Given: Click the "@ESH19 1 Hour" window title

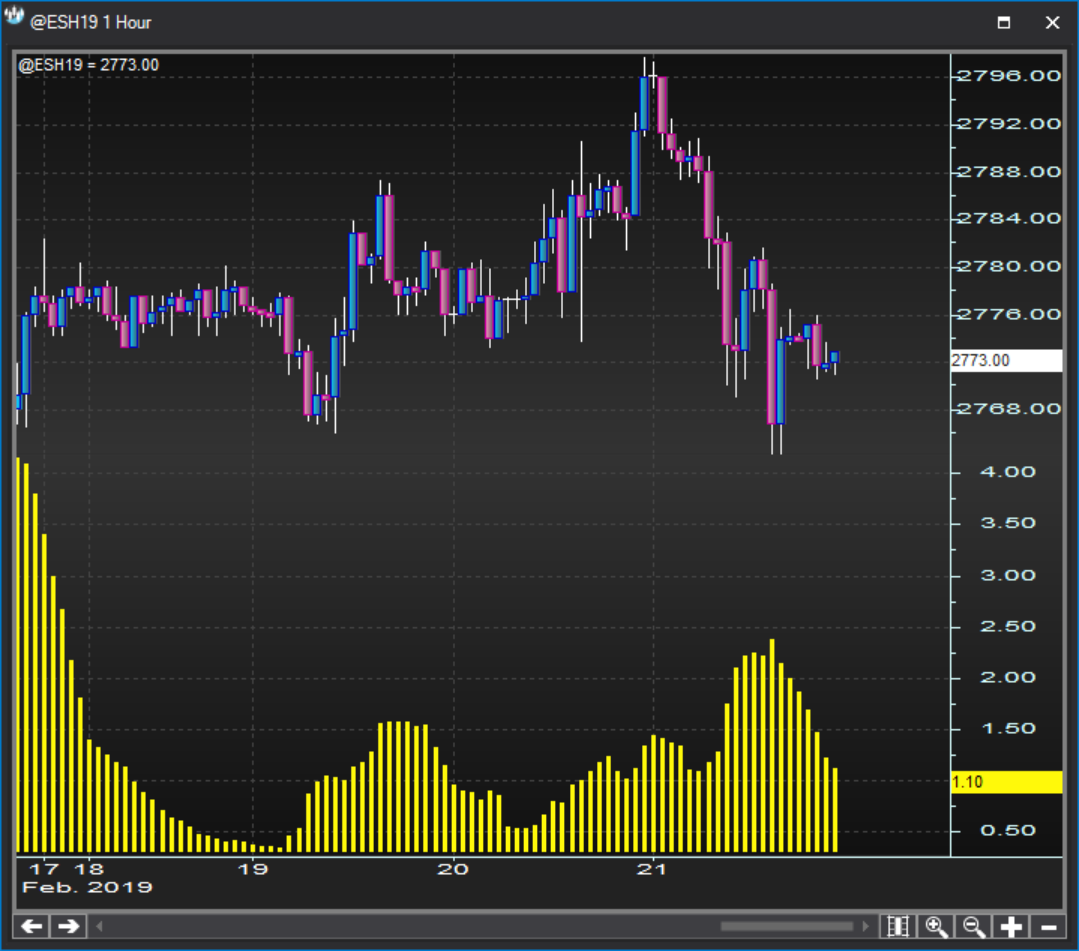Looking at the screenshot, I should click(91, 23).
